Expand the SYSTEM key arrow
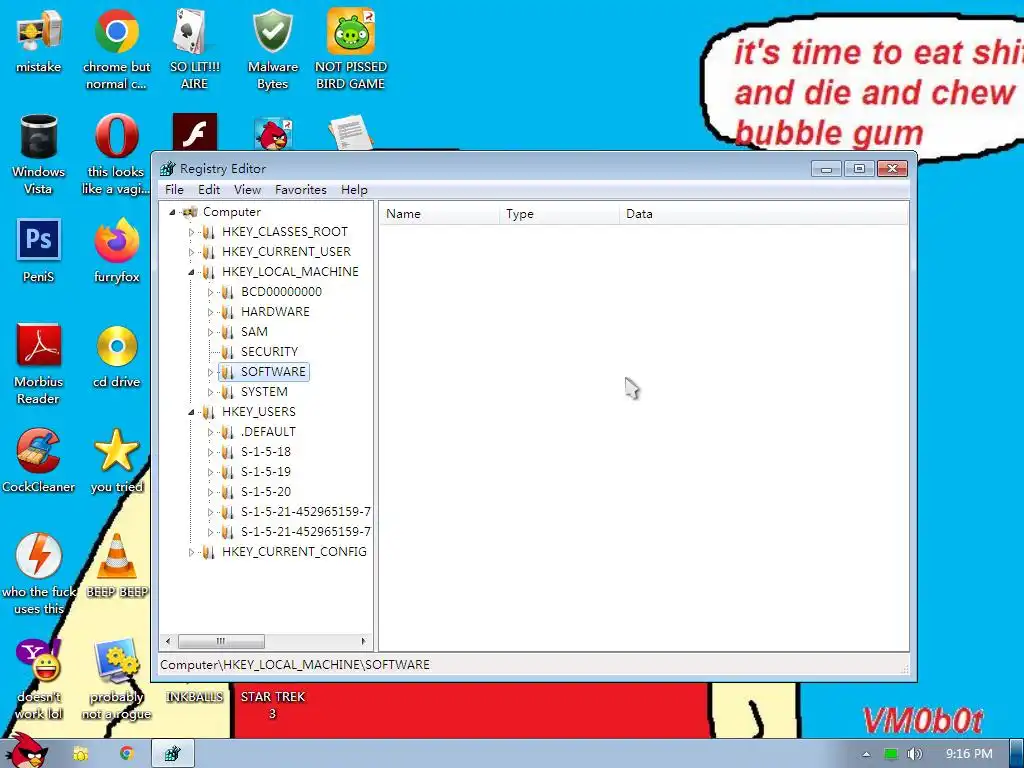Viewport: 1024px width, 768px height. [x=210, y=392]
